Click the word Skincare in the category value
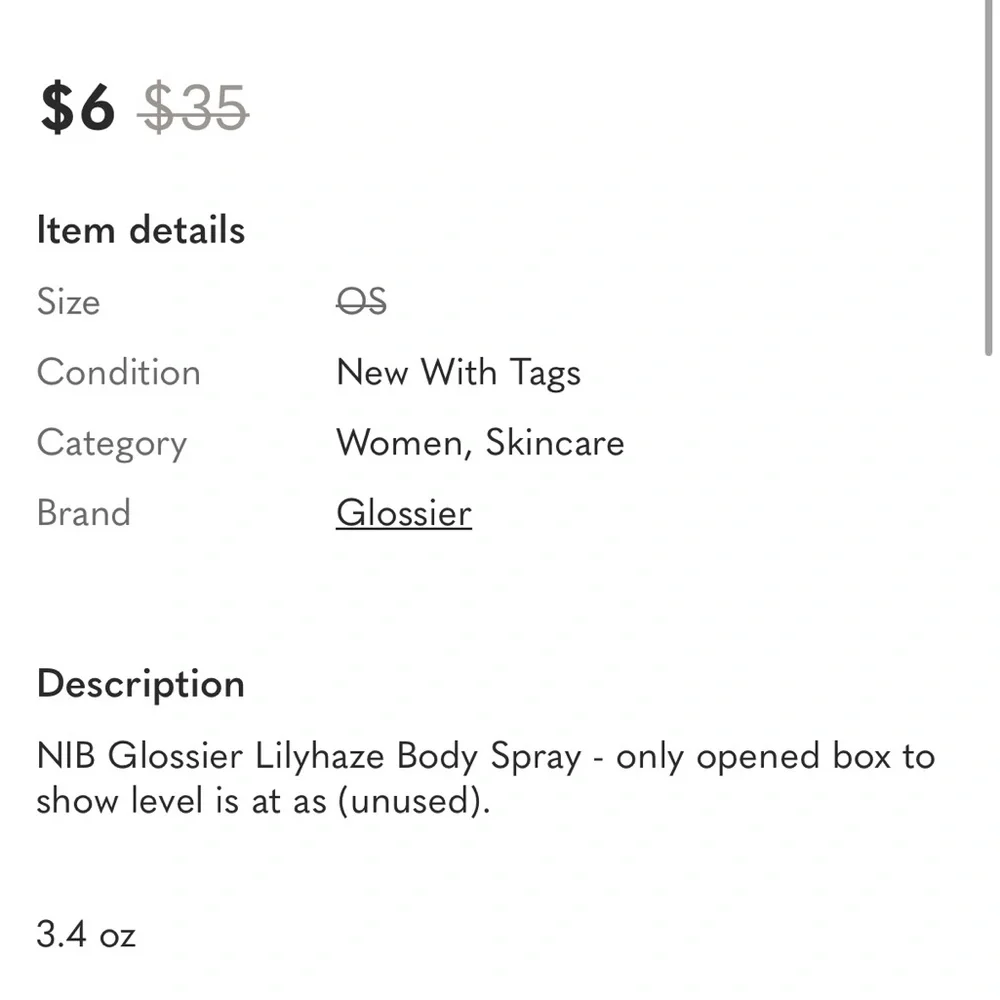This screenshot has width=1000, height=1000. click(555, 443)
